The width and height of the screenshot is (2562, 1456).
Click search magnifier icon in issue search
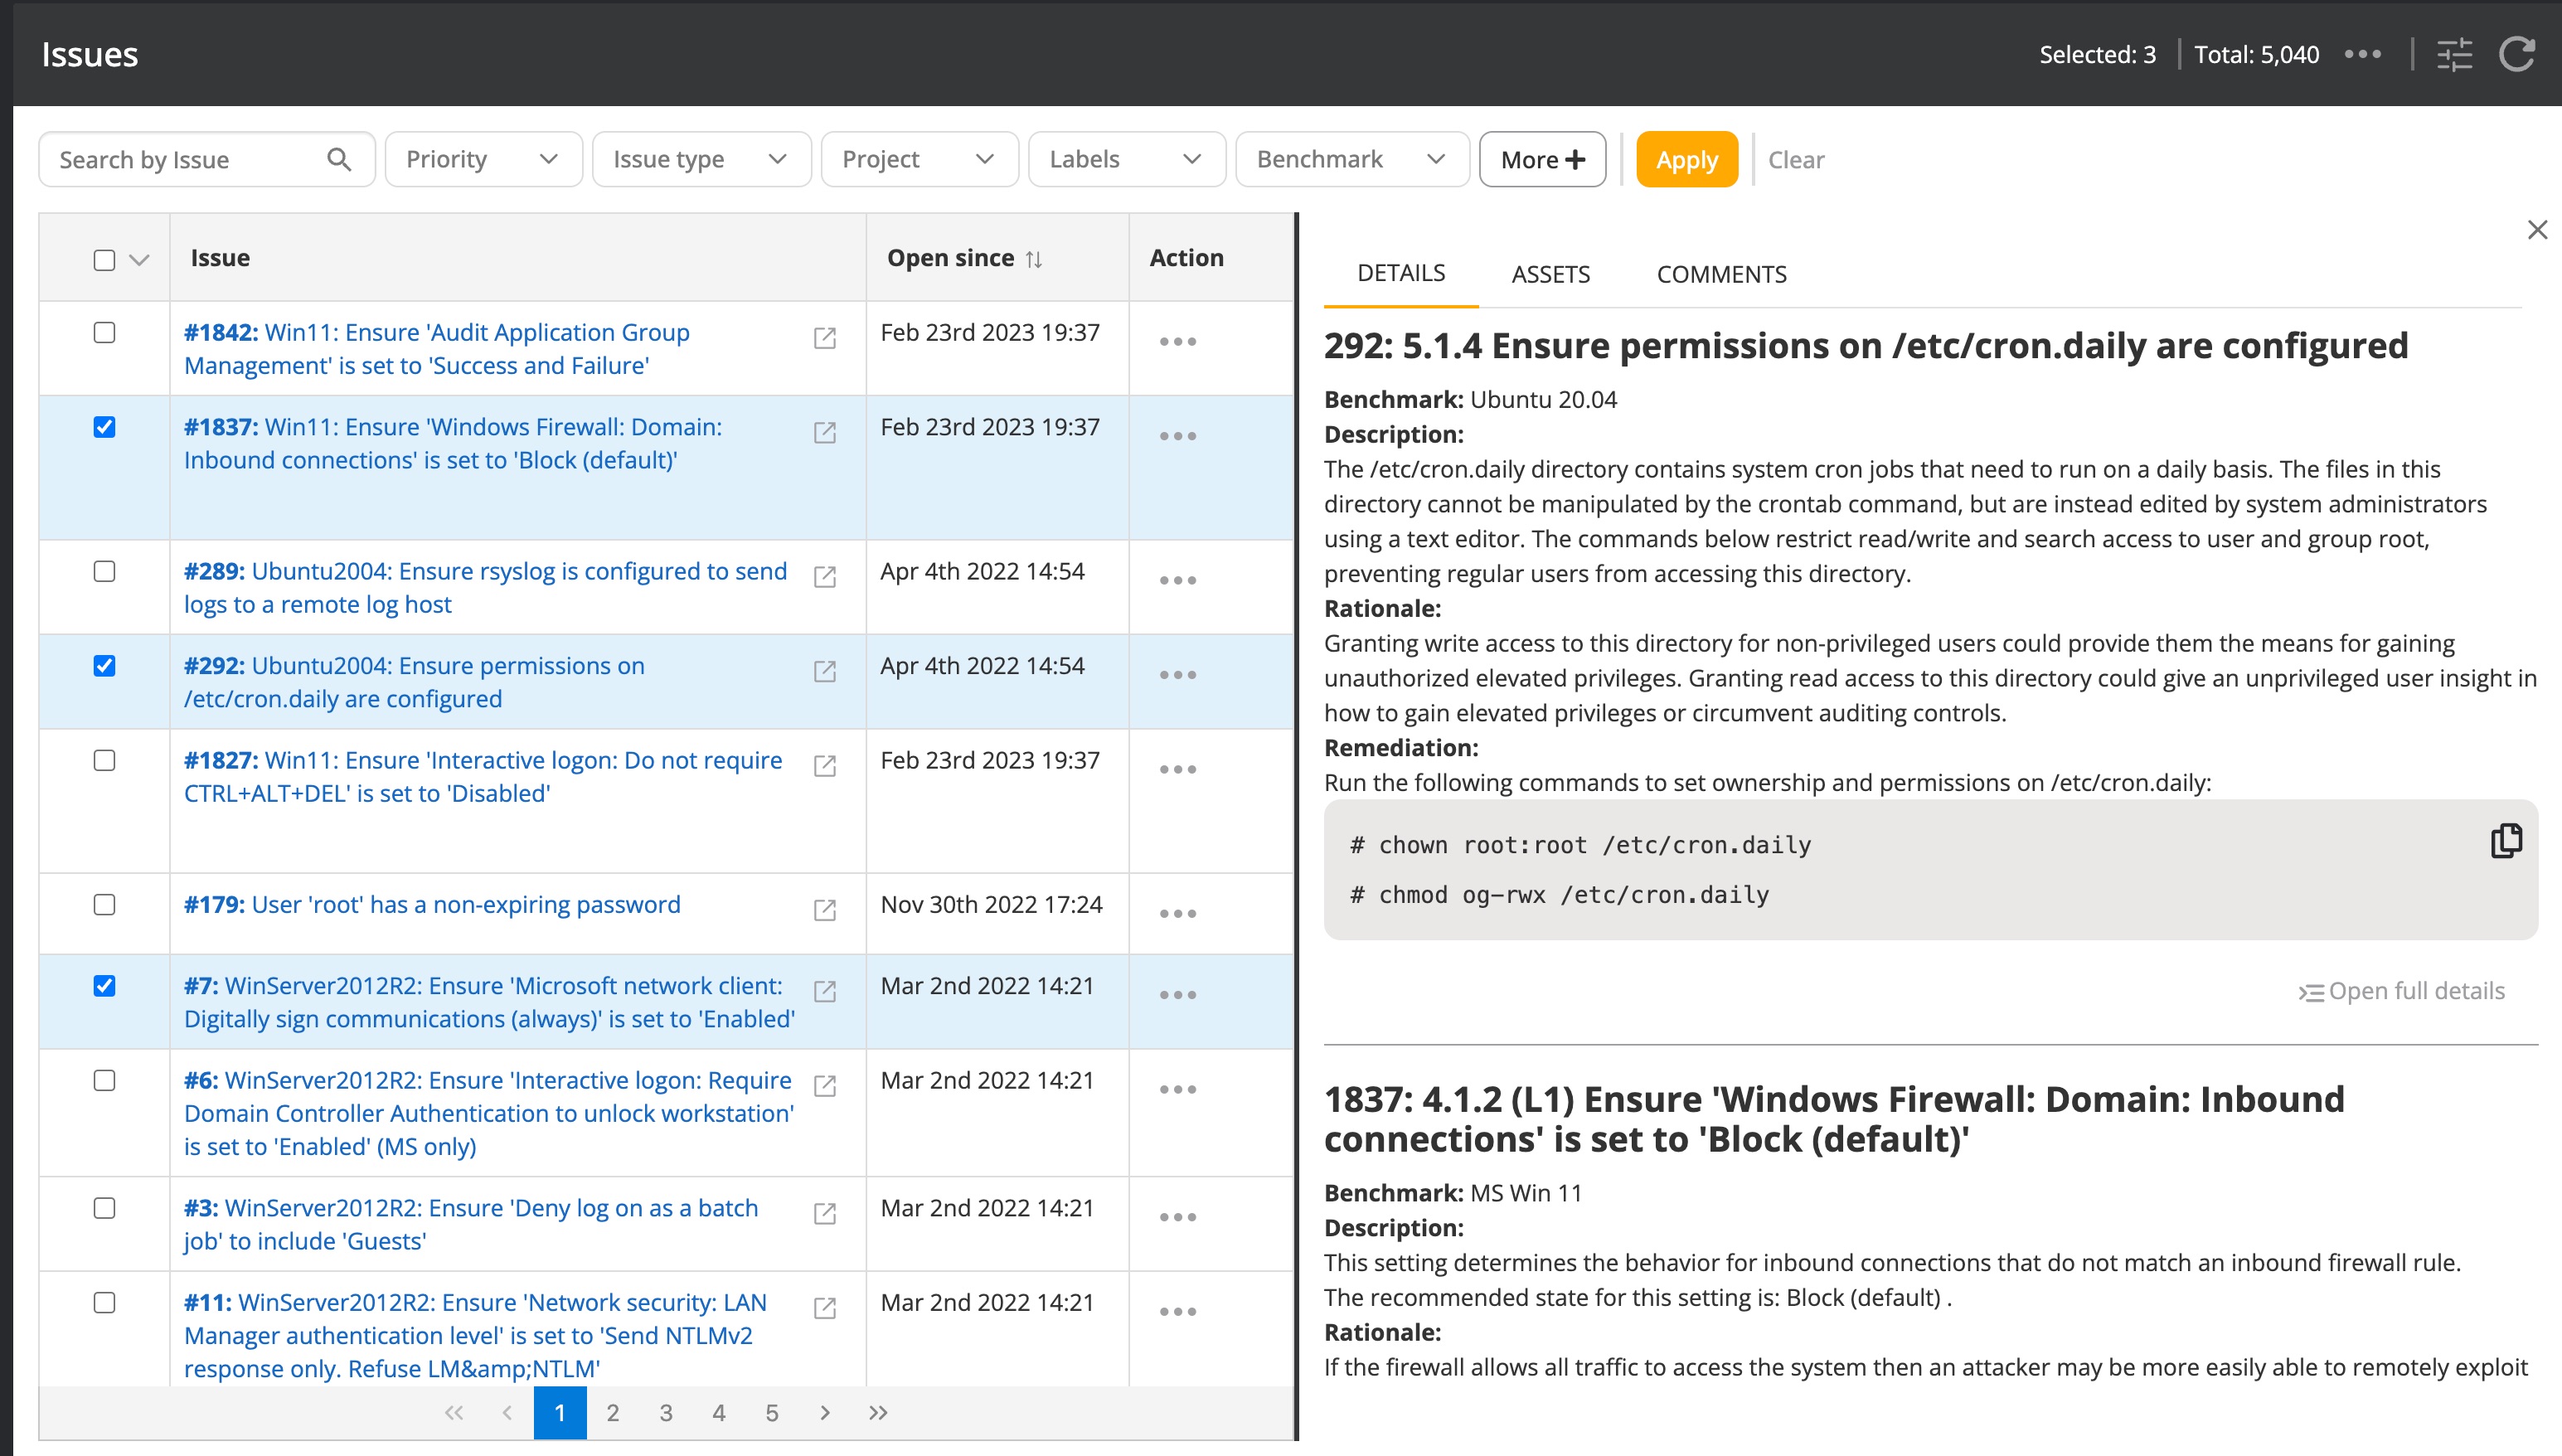coord(339,160)
